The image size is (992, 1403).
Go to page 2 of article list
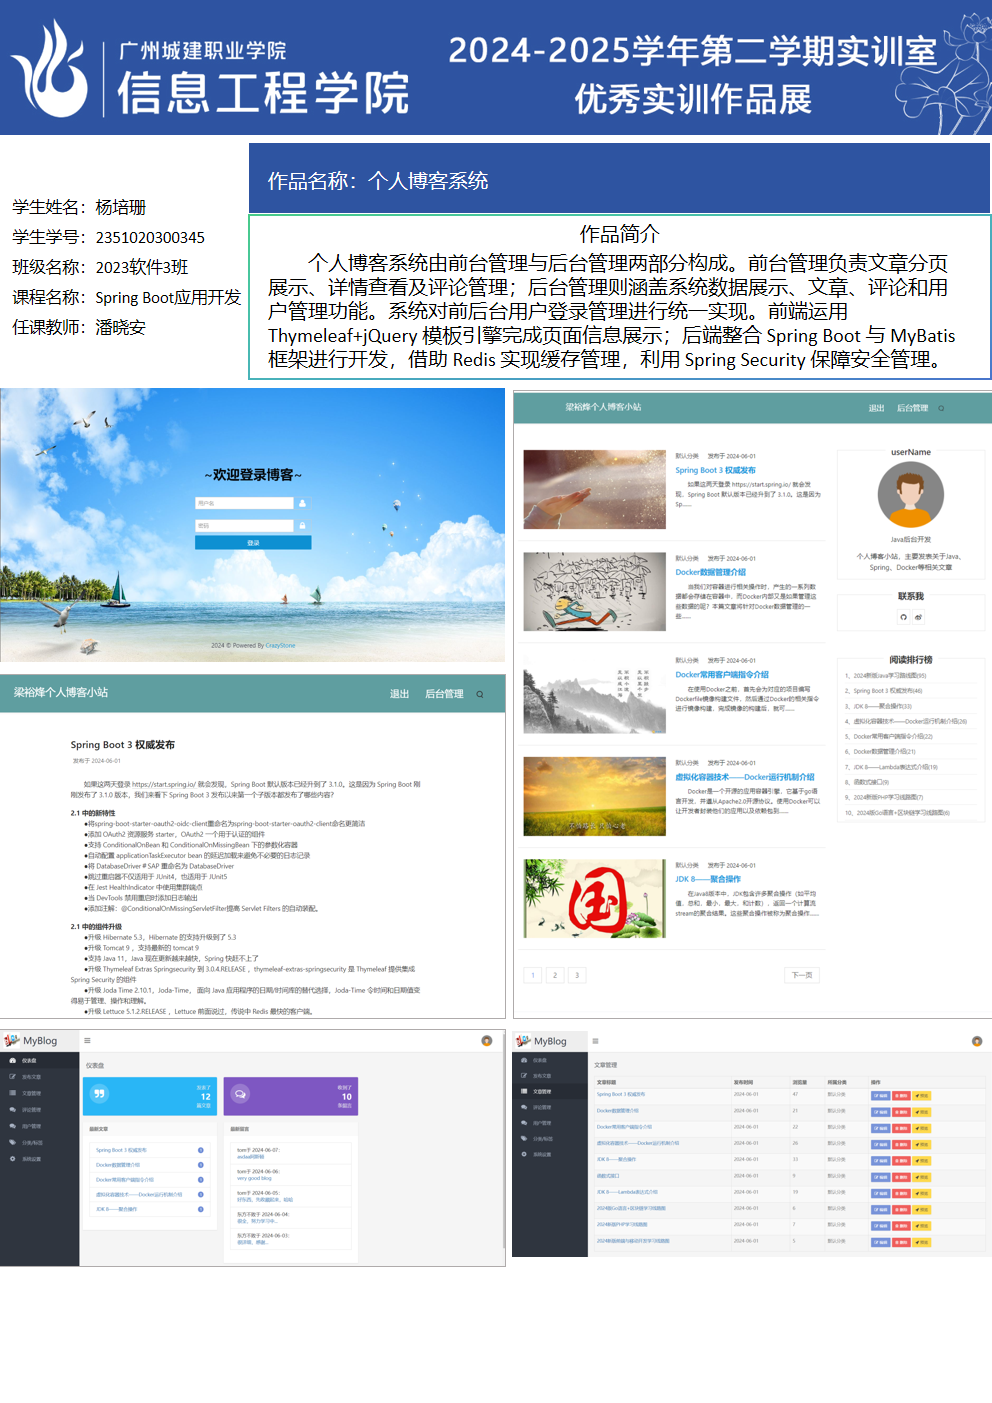(x=555, y=975)
